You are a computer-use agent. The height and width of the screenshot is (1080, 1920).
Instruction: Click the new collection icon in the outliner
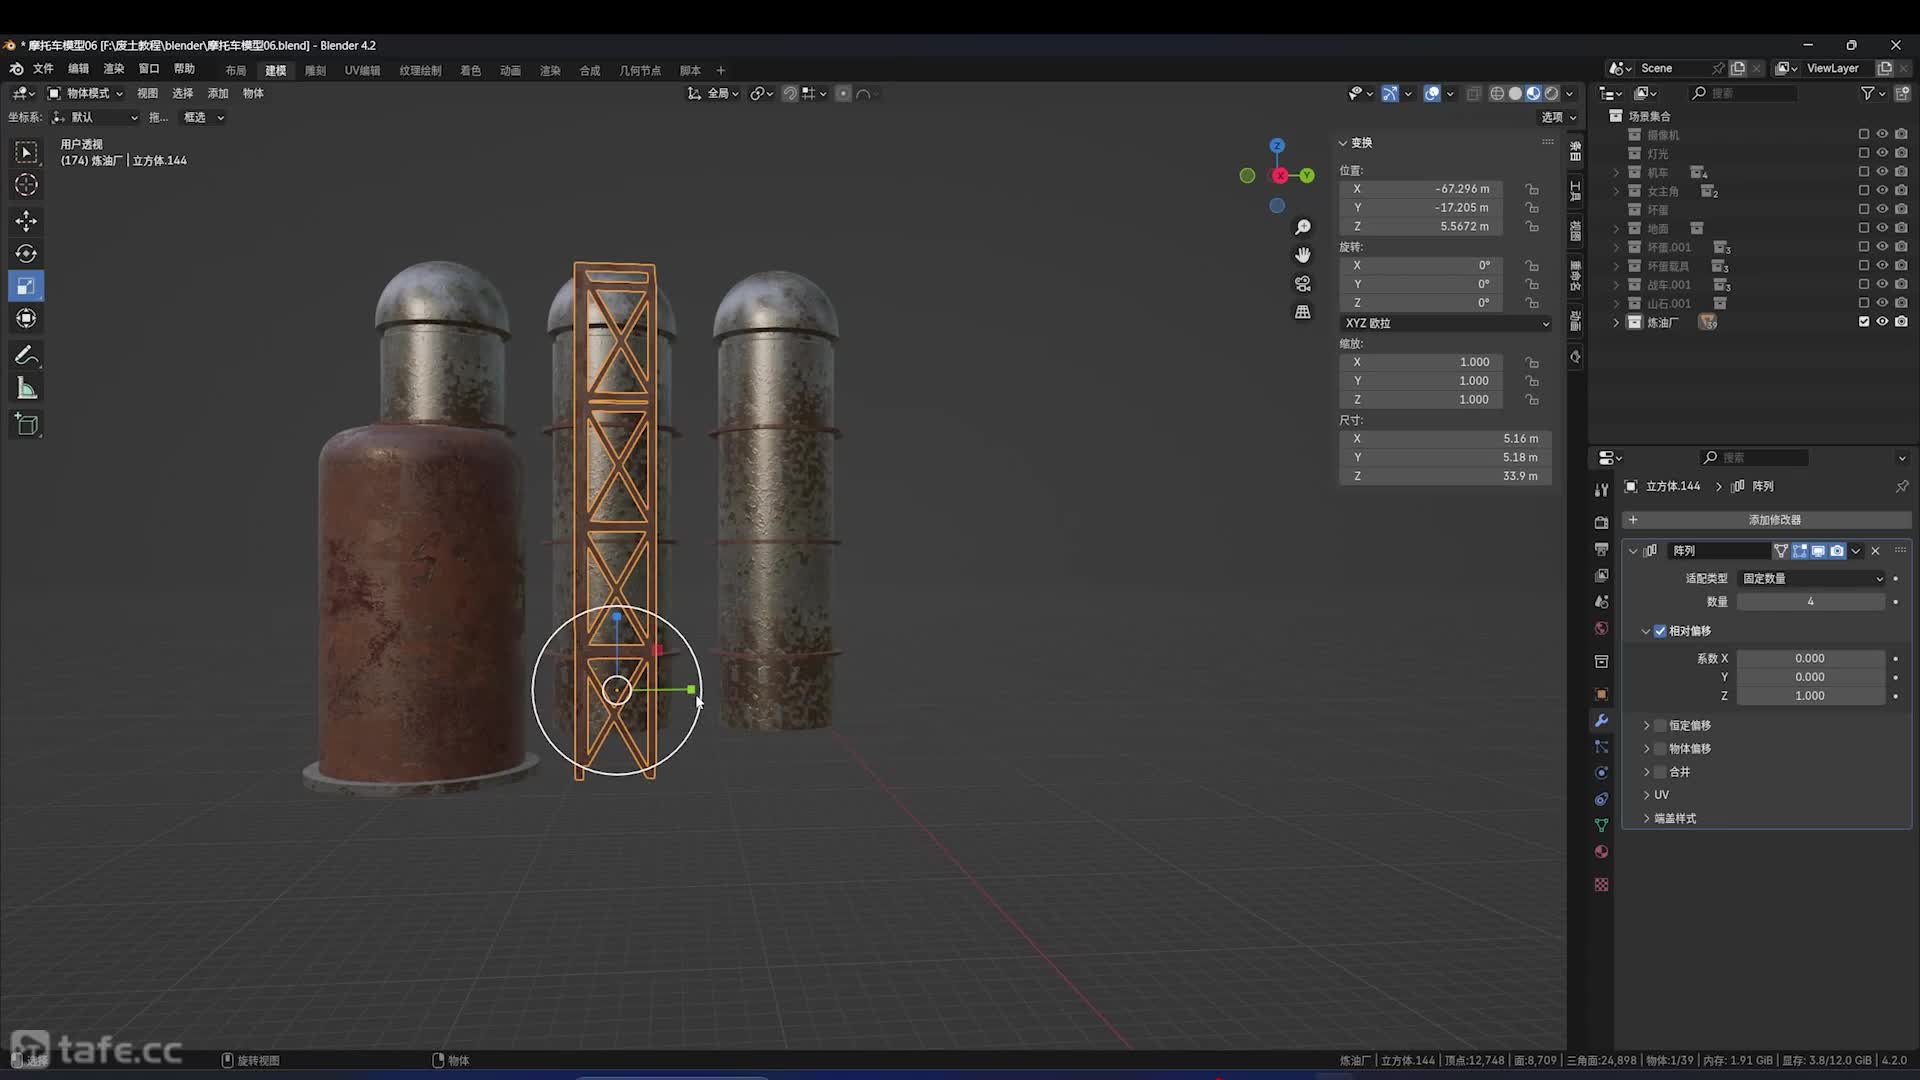tap(1902, 93)
